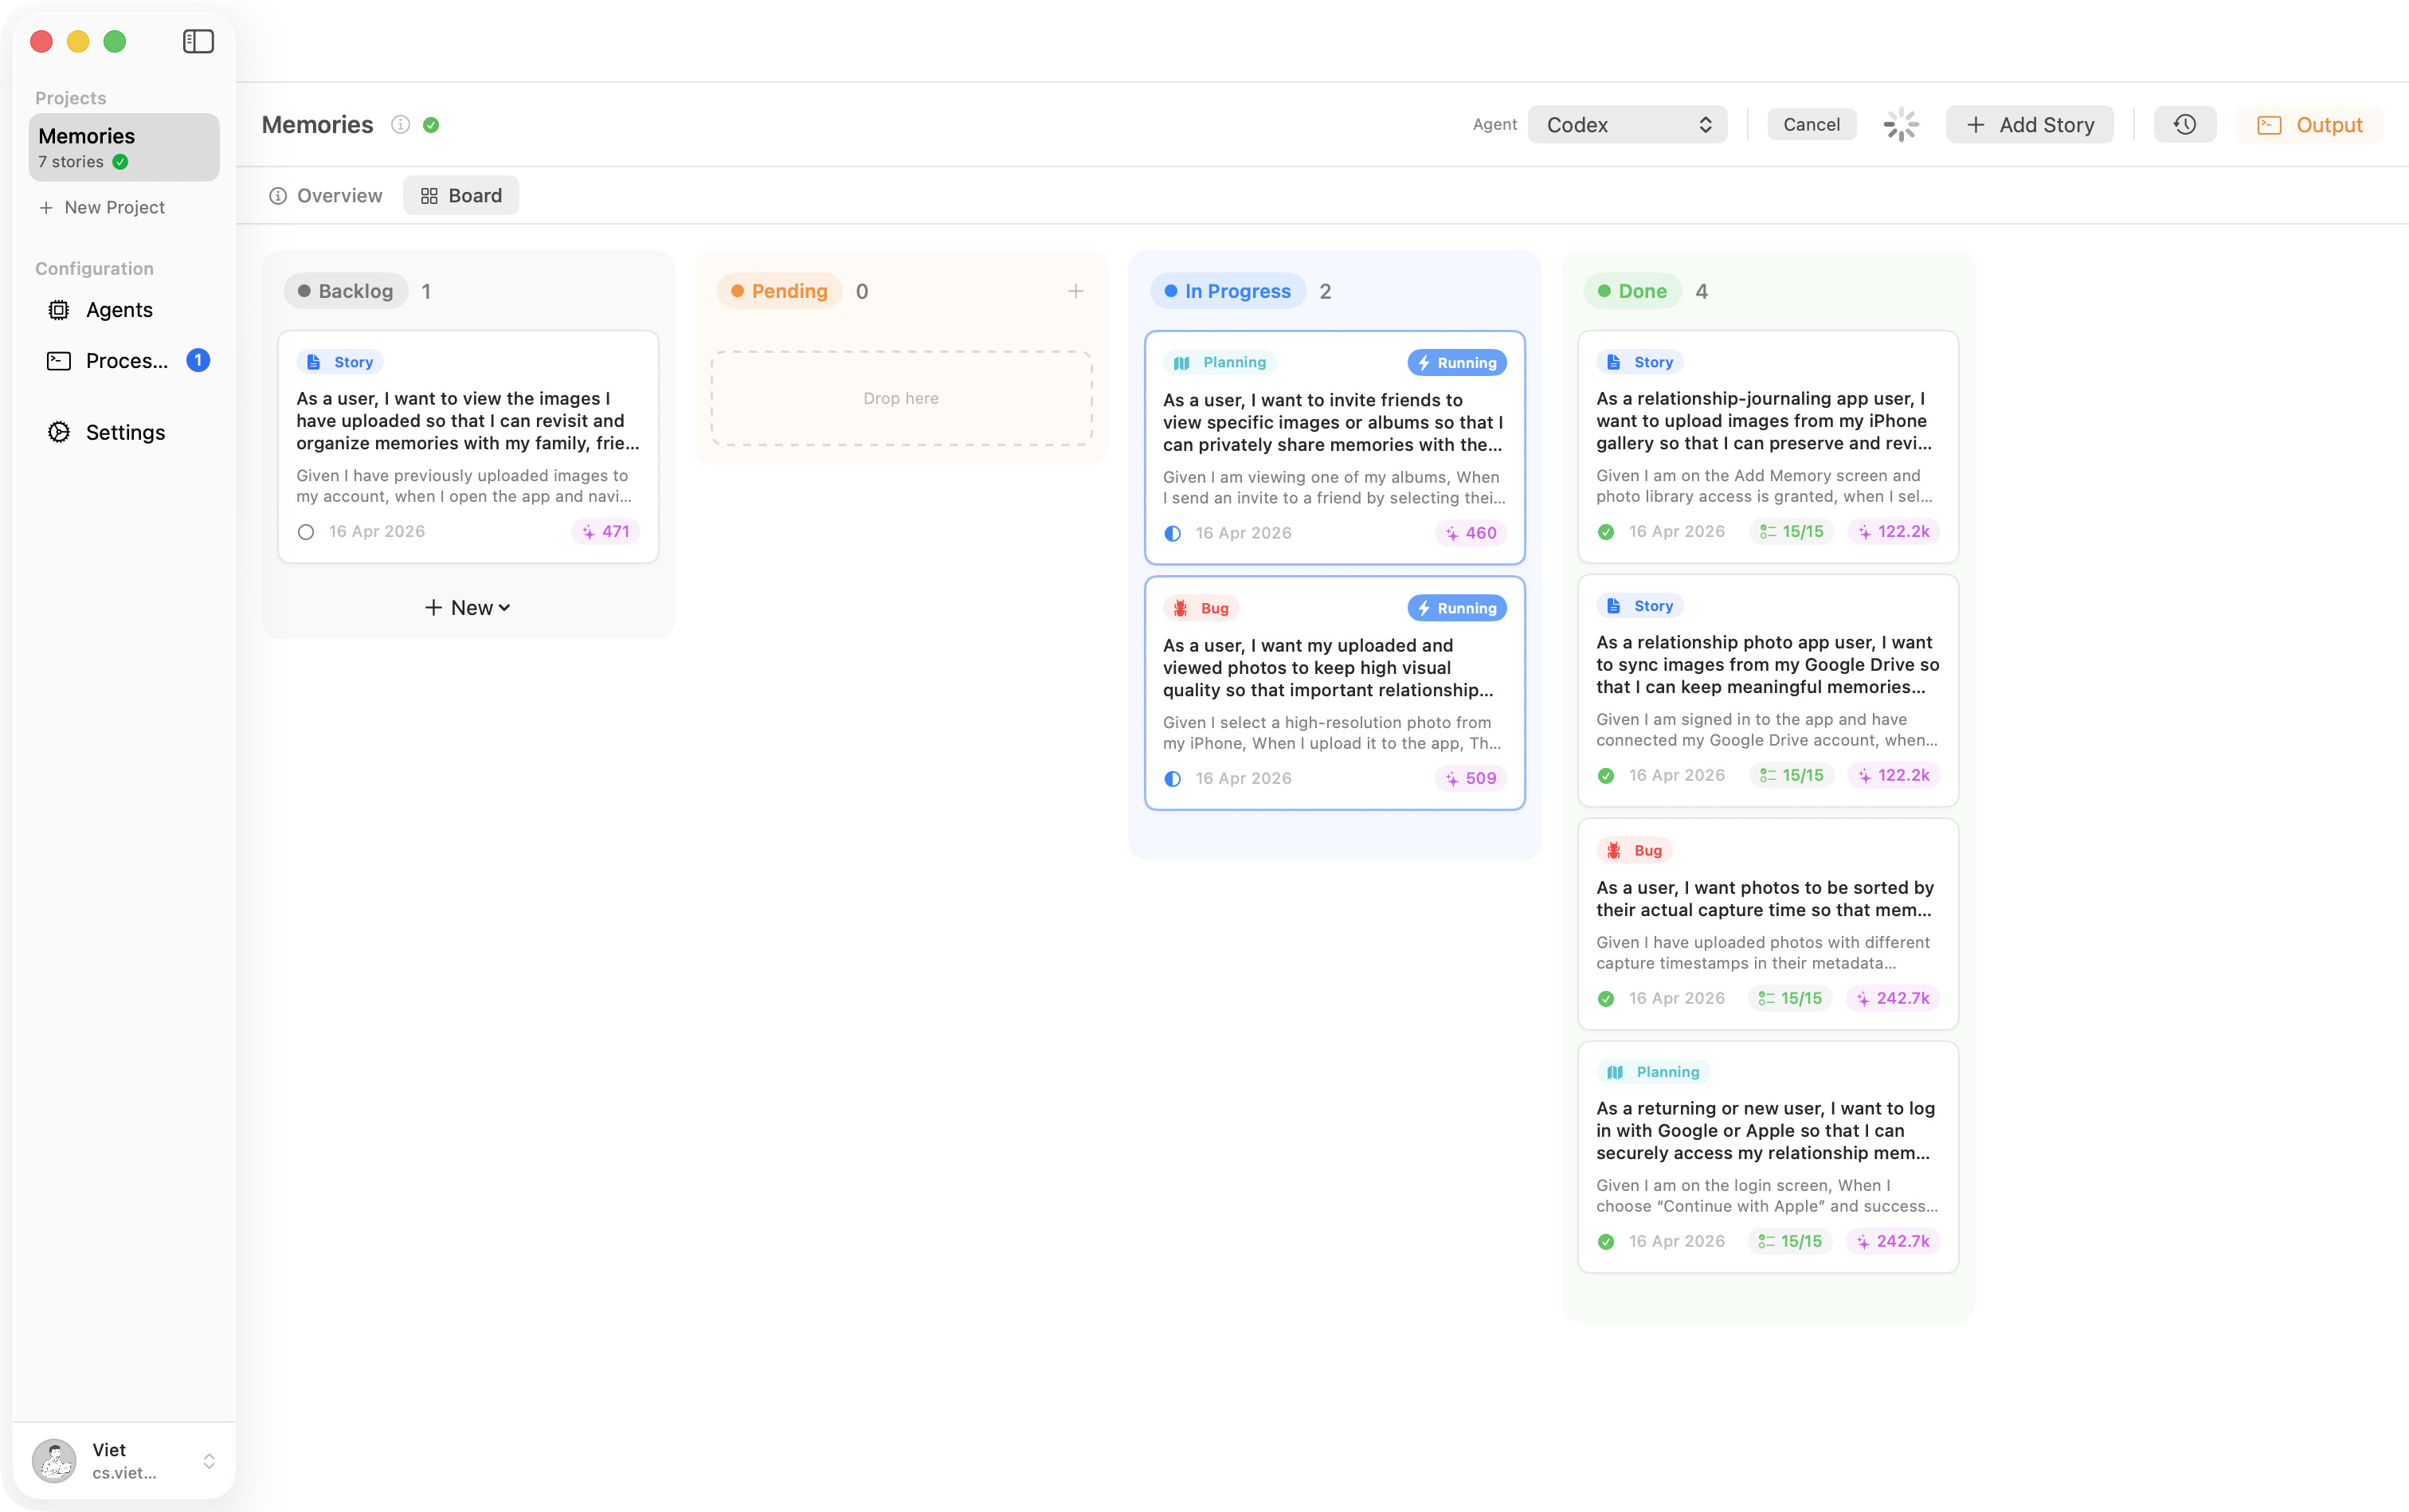Screen dimensions: 2409x1512
Task: Open the iPhone gallery upload story card
Action: (1767, 447)
